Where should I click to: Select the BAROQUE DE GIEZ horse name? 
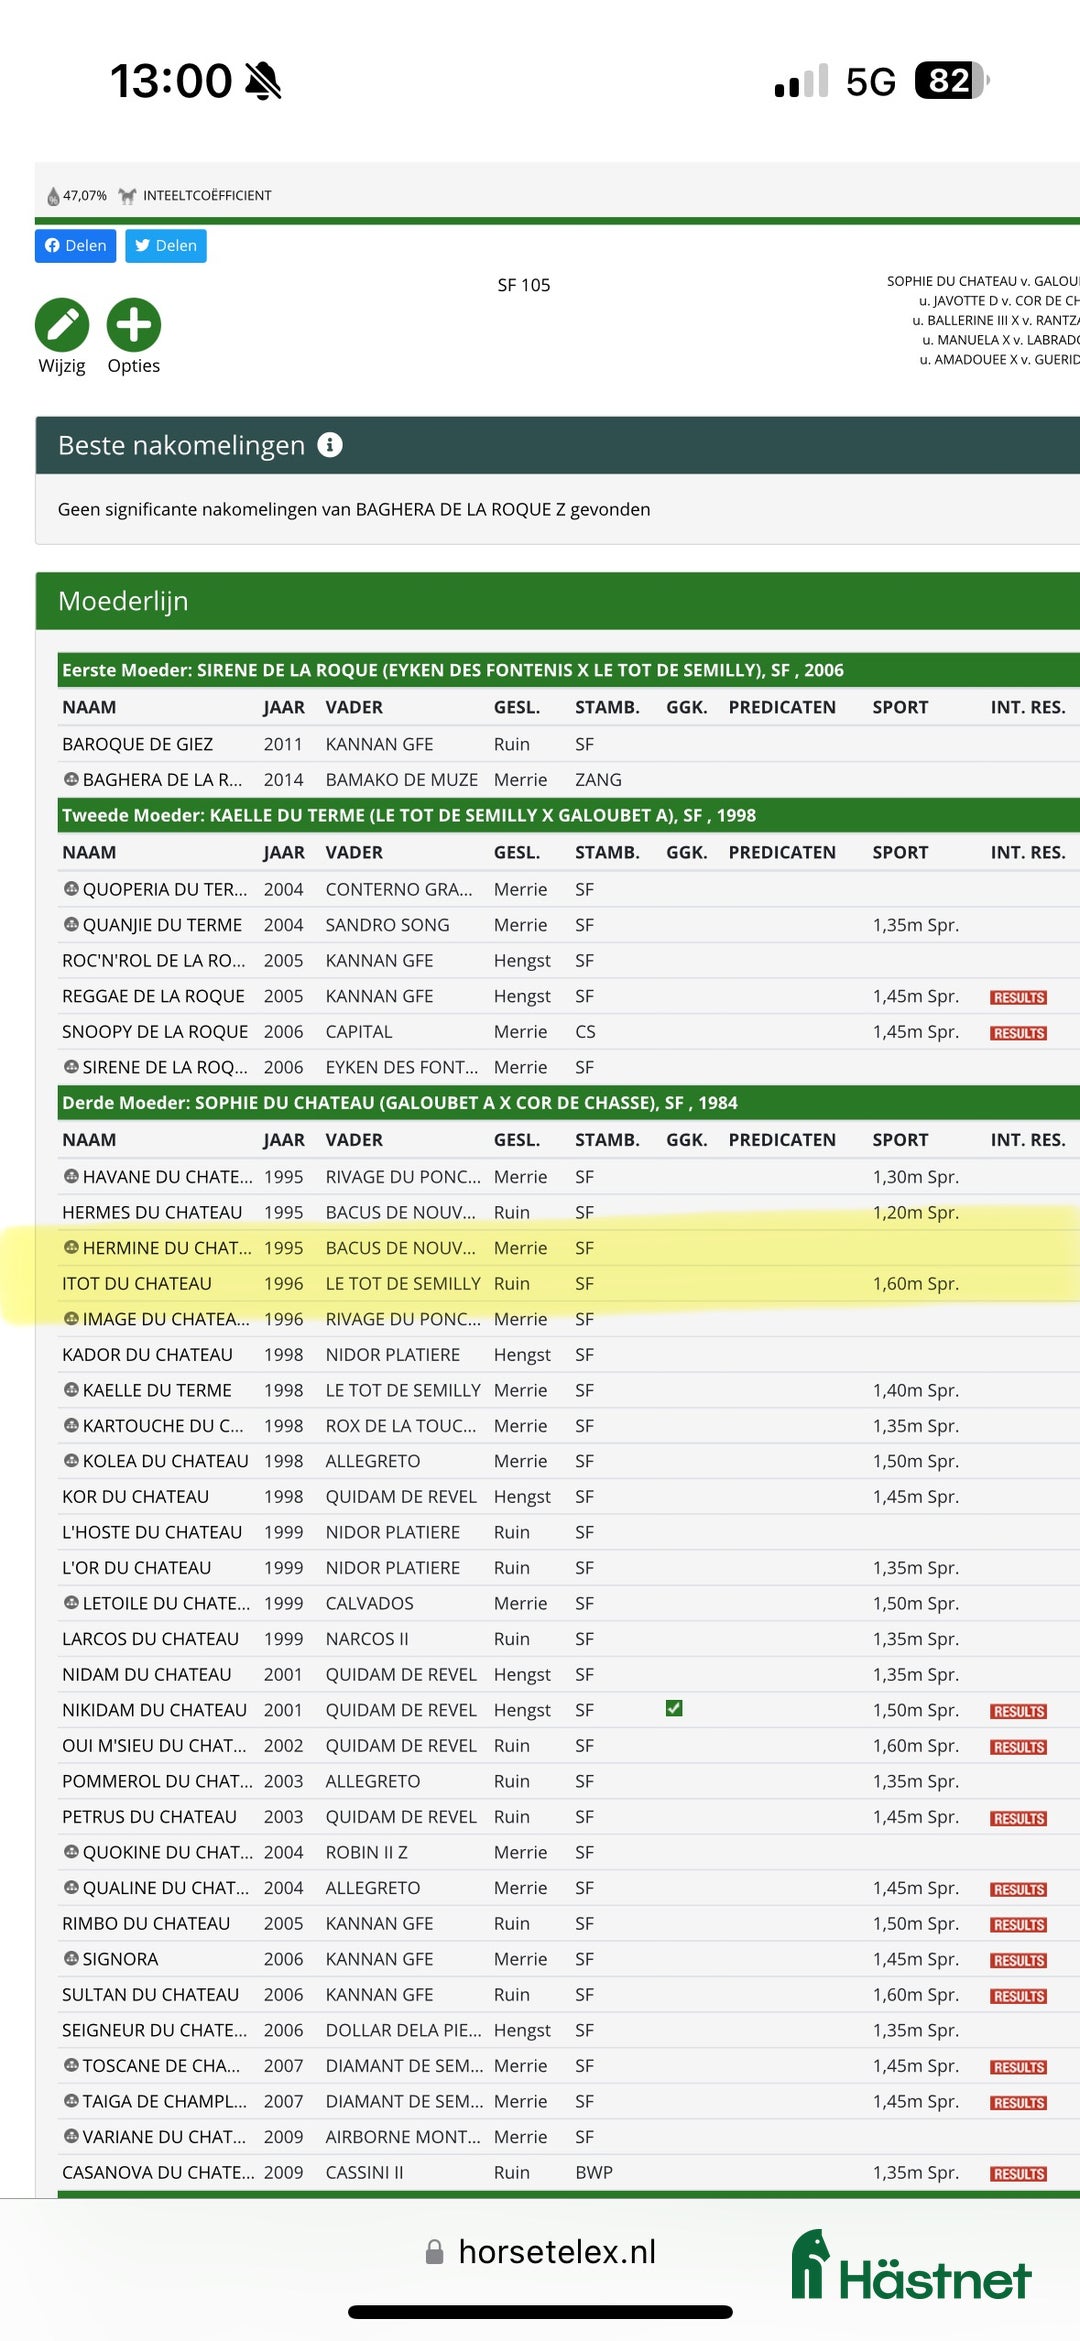click(137, 744)
